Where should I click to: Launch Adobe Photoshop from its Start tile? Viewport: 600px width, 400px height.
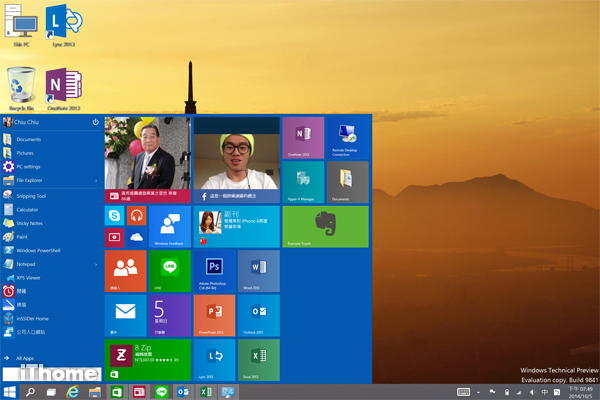tap(214, 270)
